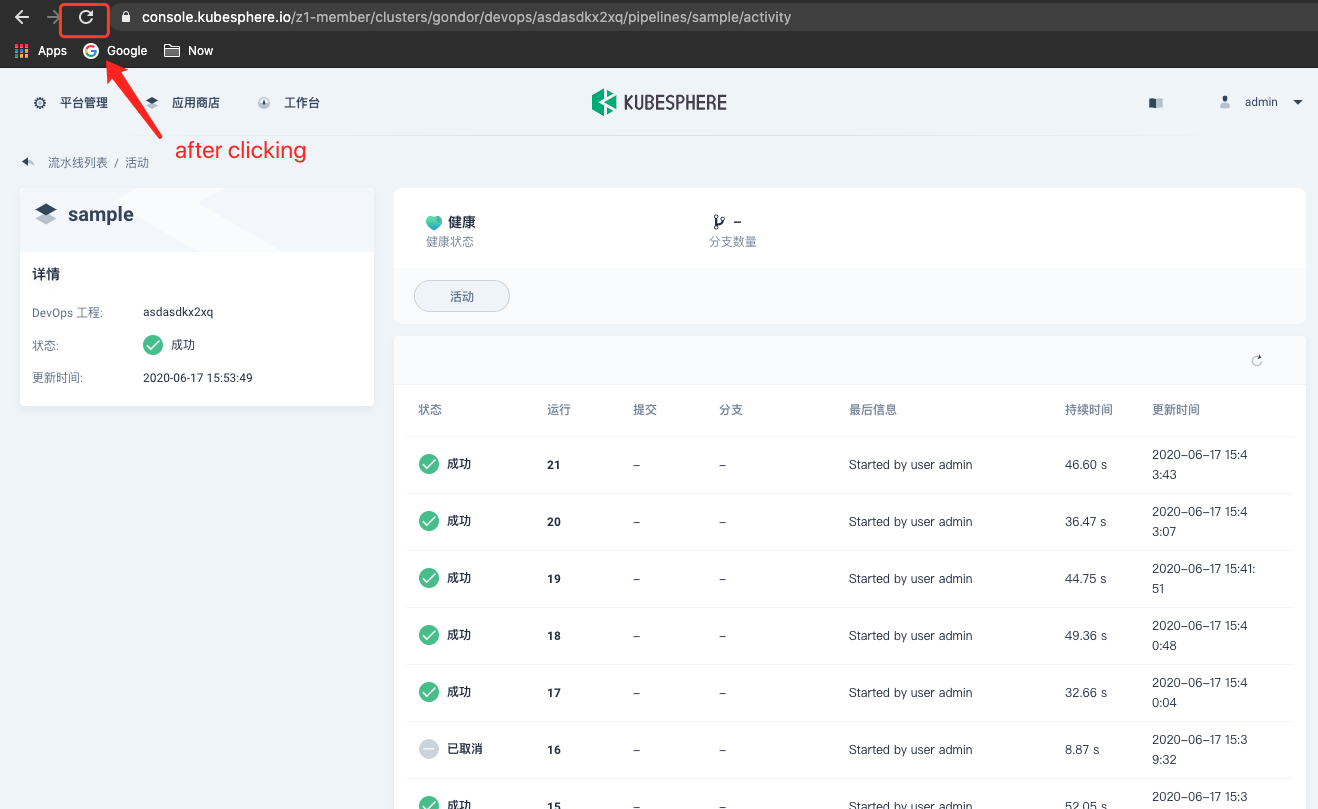
Task: Go back via 流水线列表 breadcrumb
Action: [x=78, y=162]
